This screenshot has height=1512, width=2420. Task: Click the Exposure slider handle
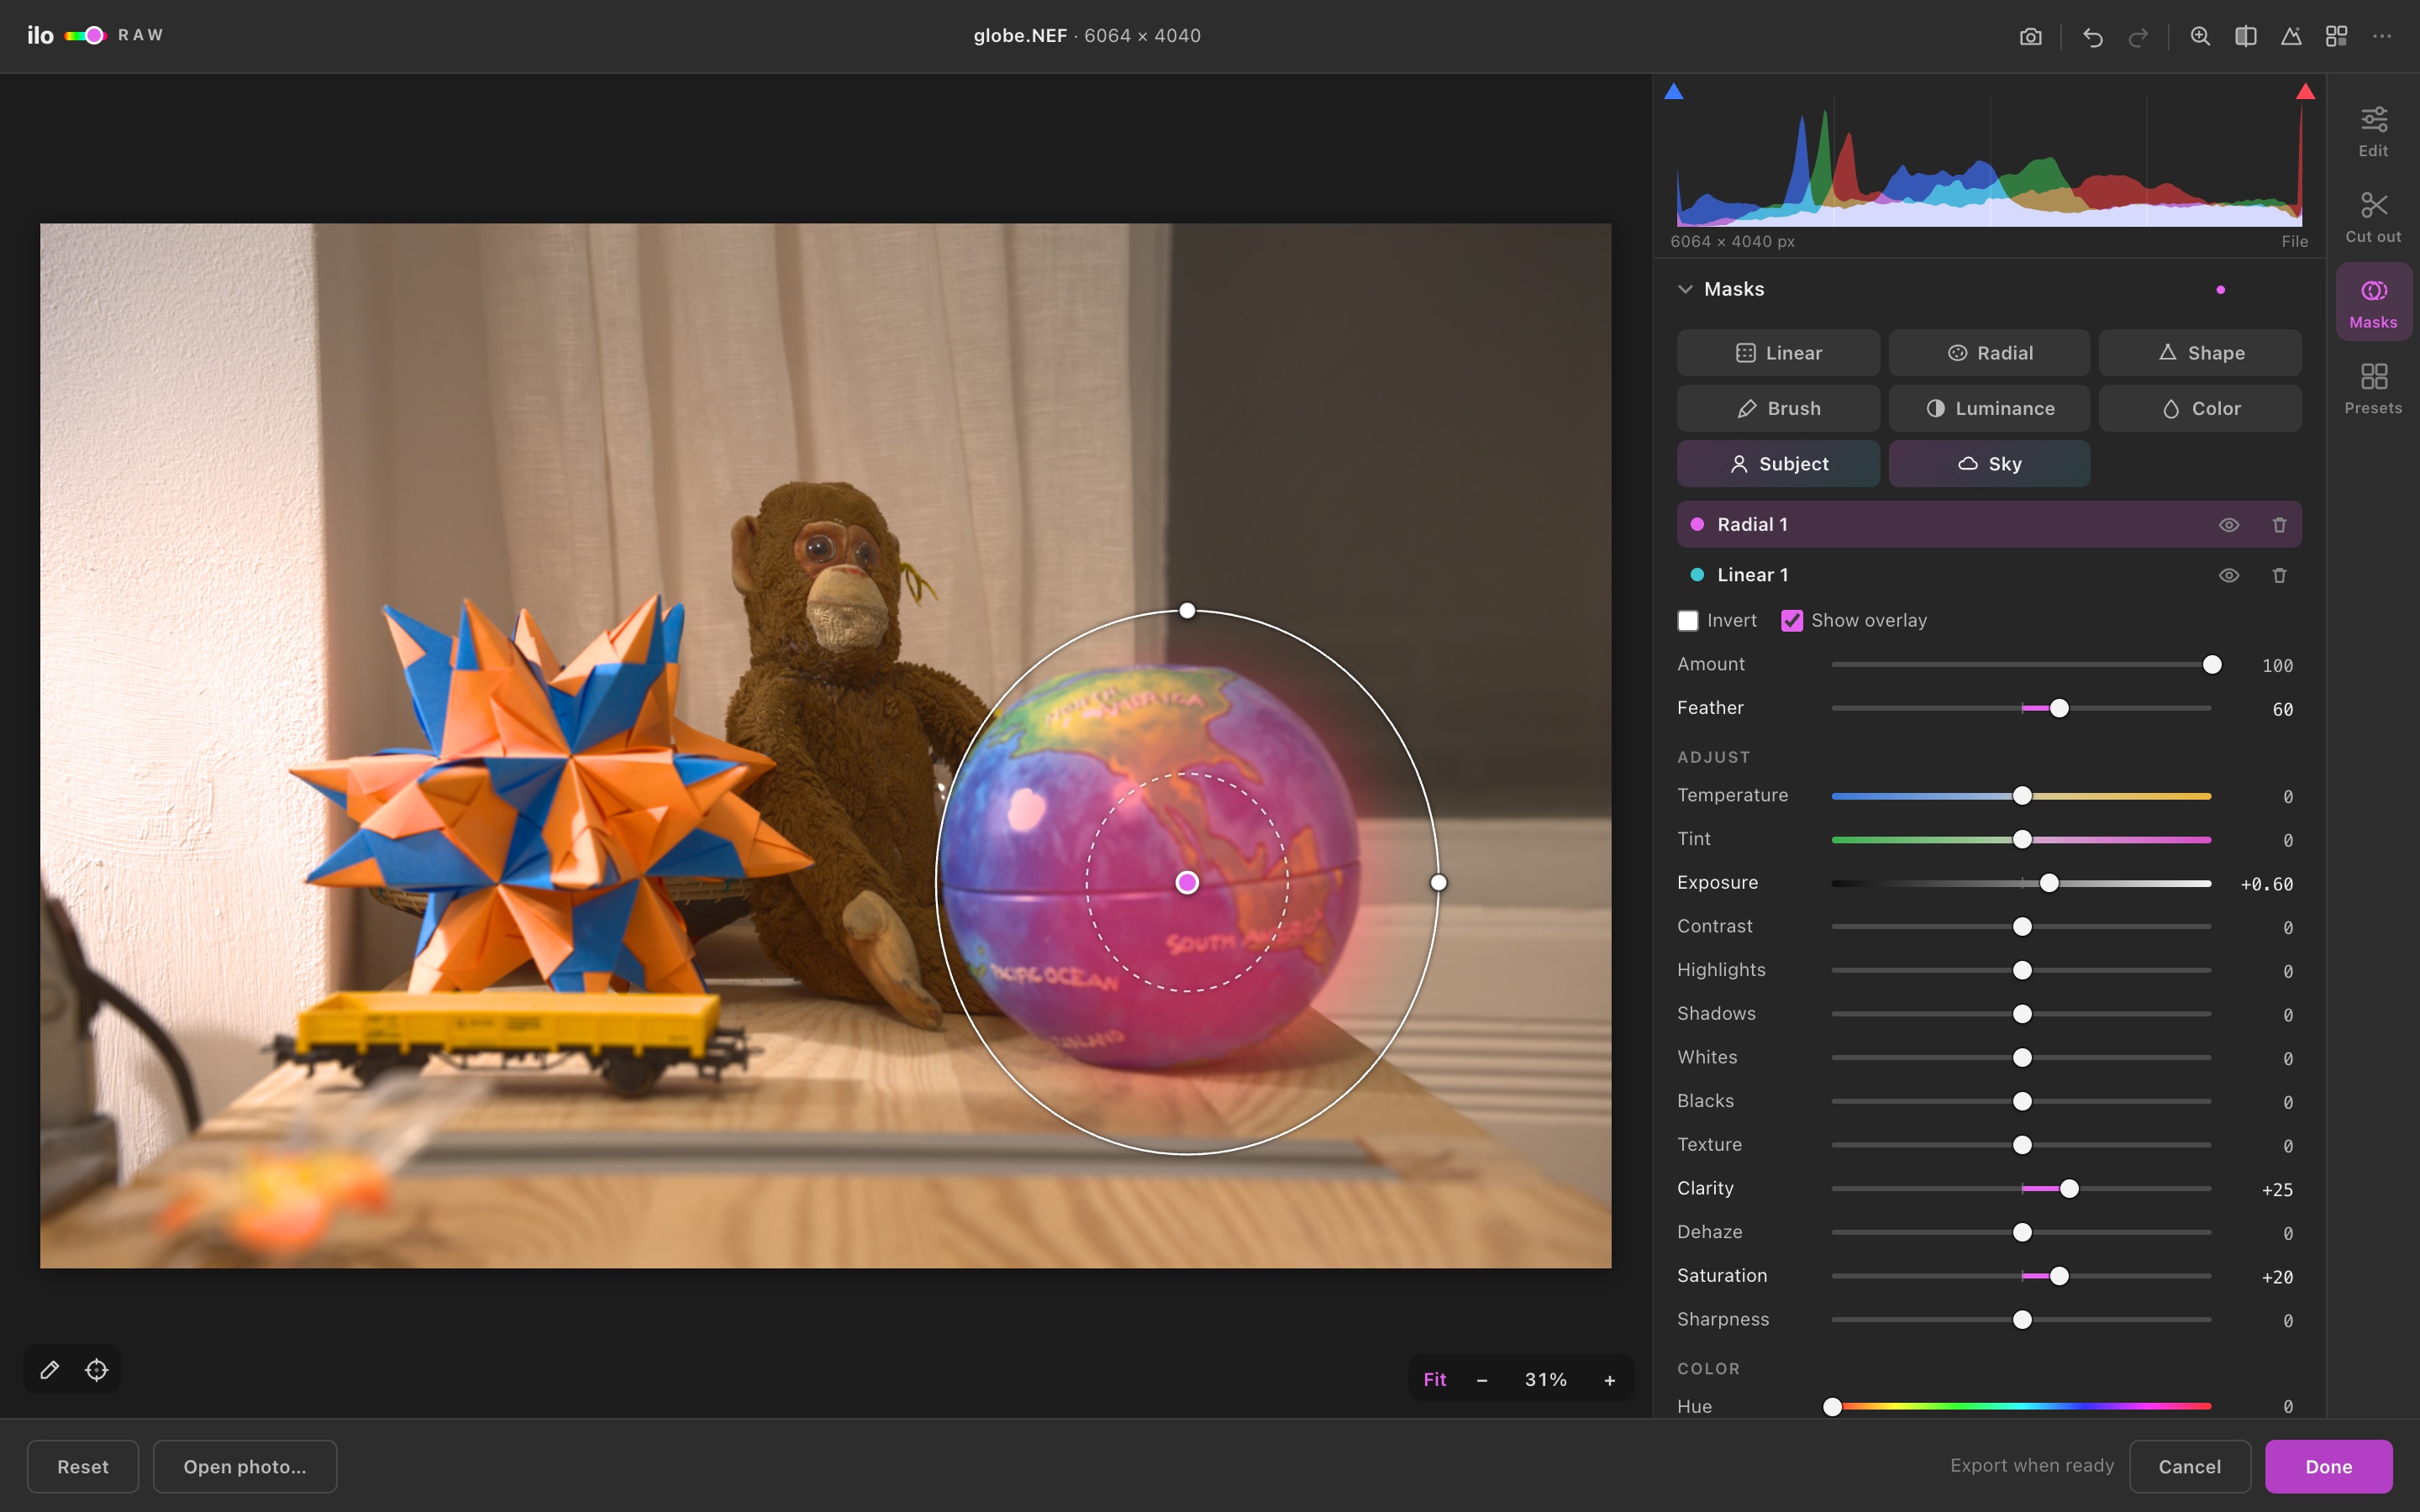coord(2049,883)
